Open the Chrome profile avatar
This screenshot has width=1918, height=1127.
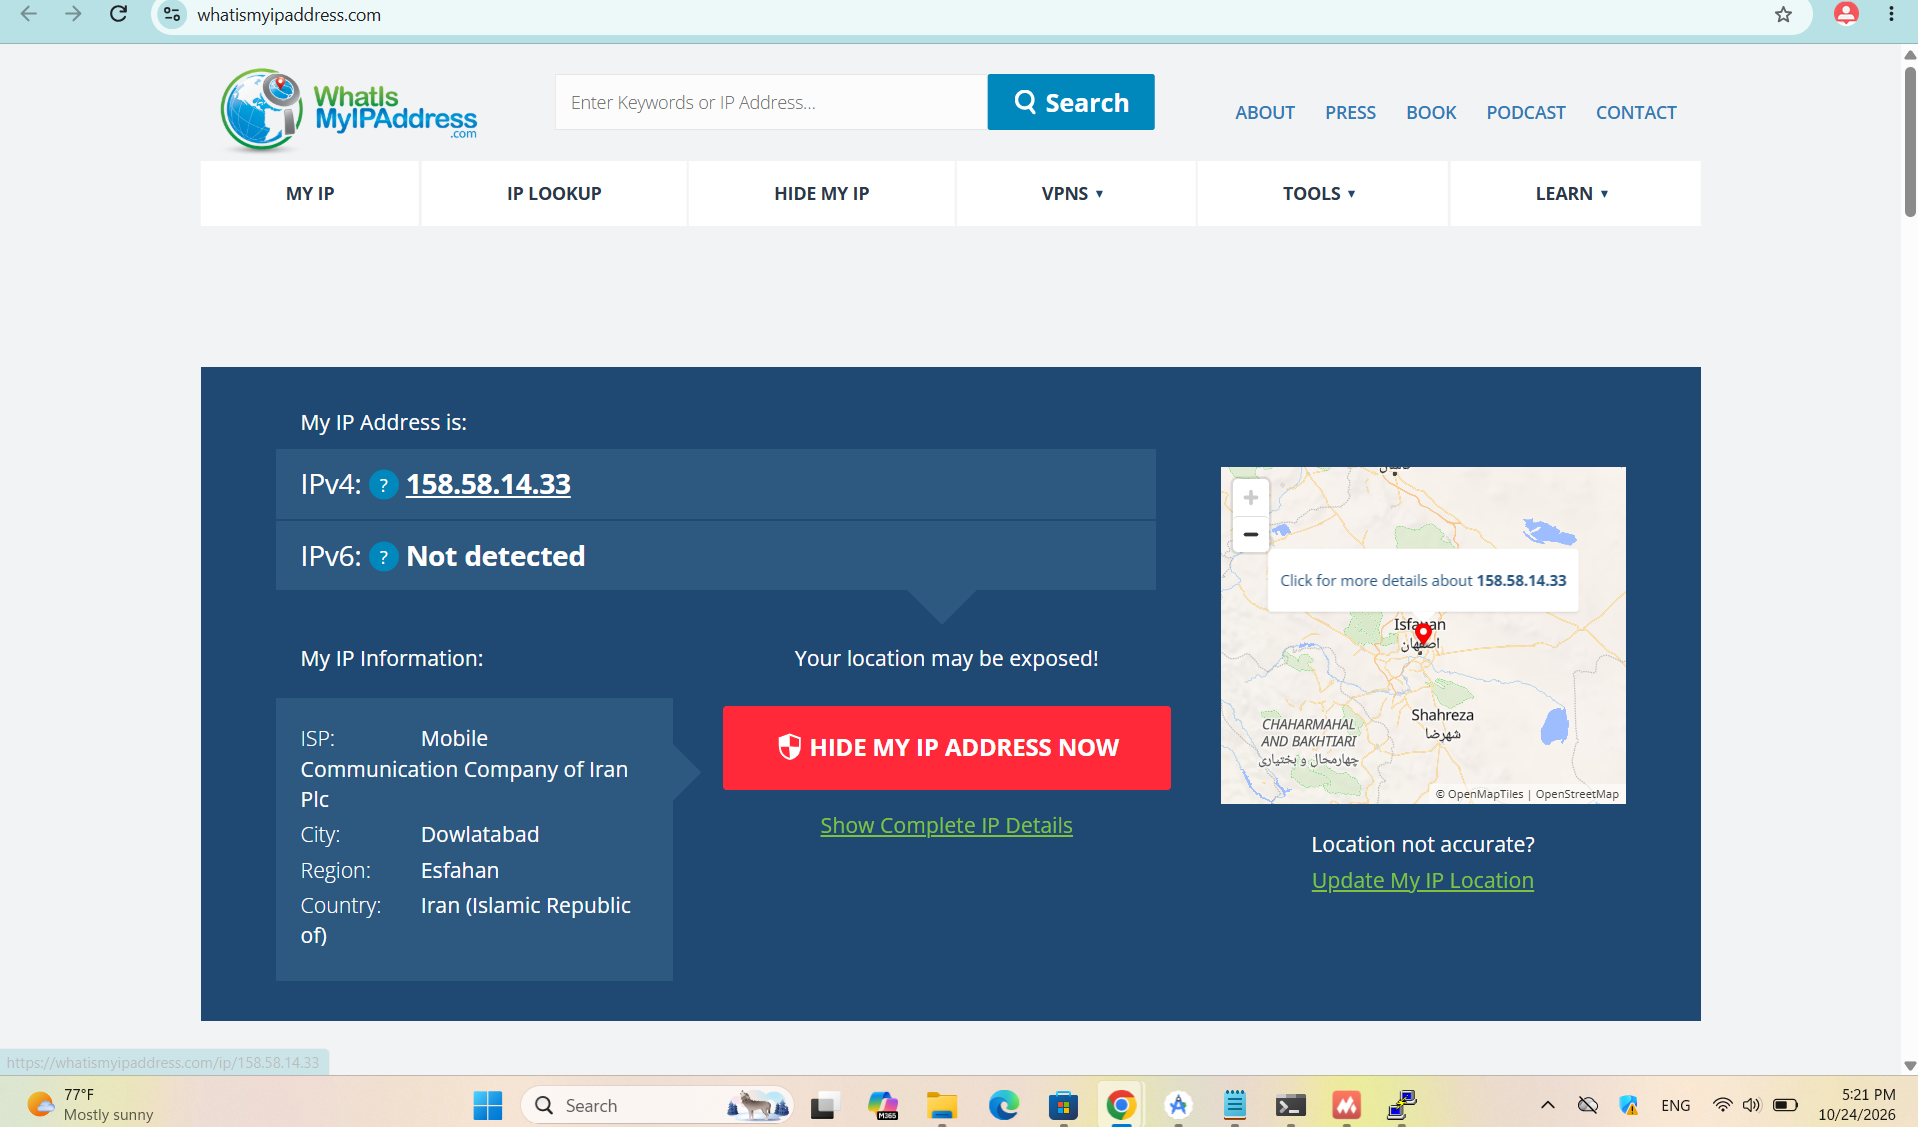[1846, 14]
